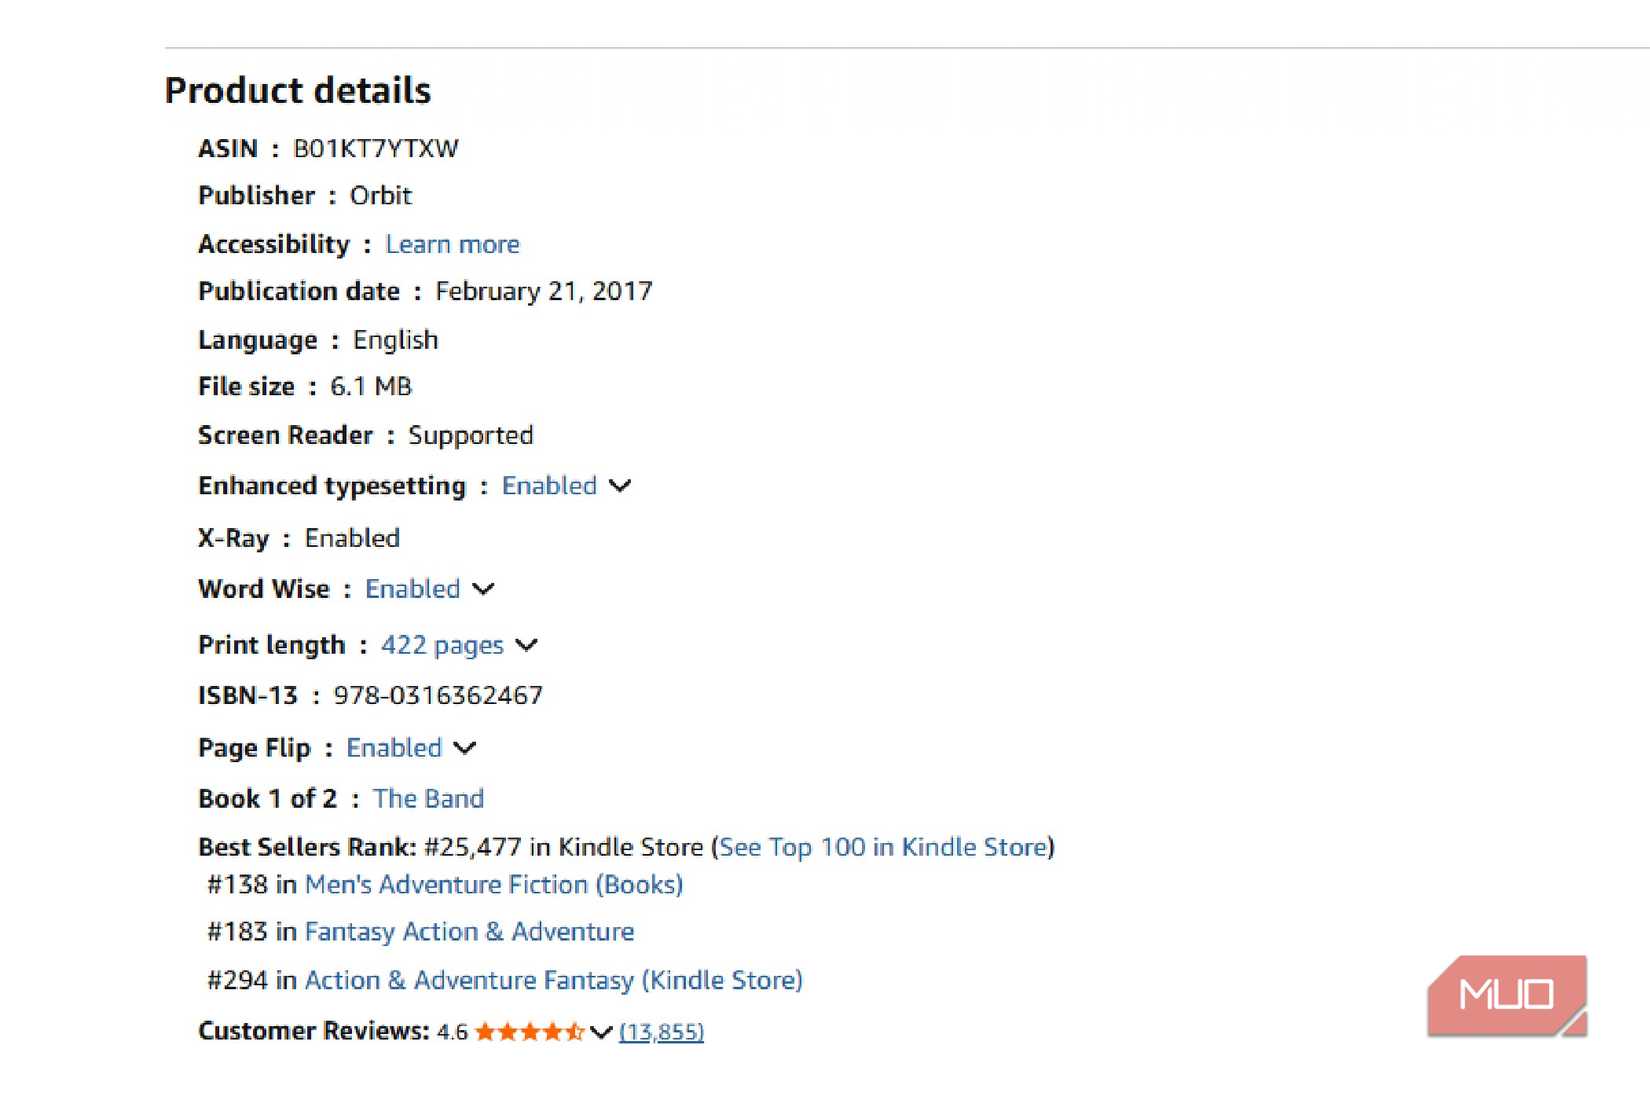Open The Band series link

point(429,798)
